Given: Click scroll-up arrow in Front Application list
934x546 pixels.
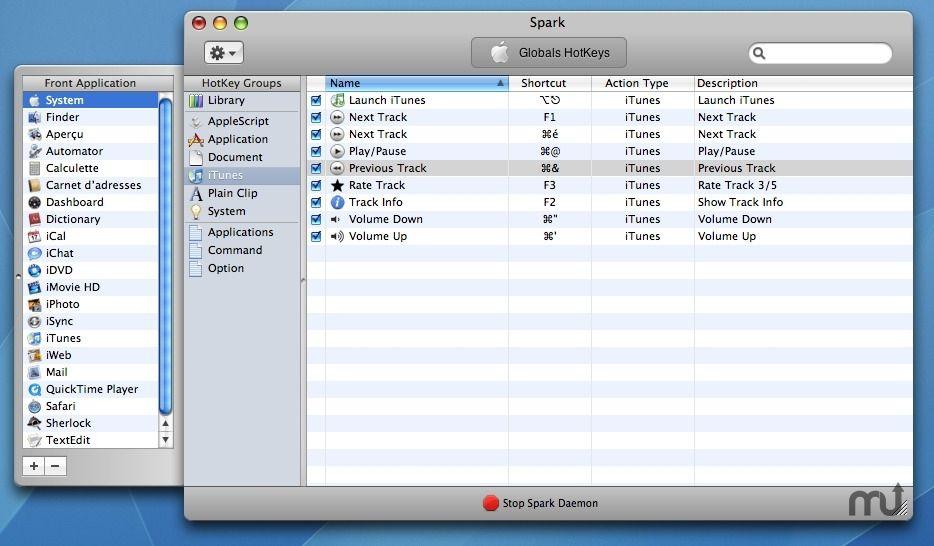Looking at the screenshot, I should [166, 423].
